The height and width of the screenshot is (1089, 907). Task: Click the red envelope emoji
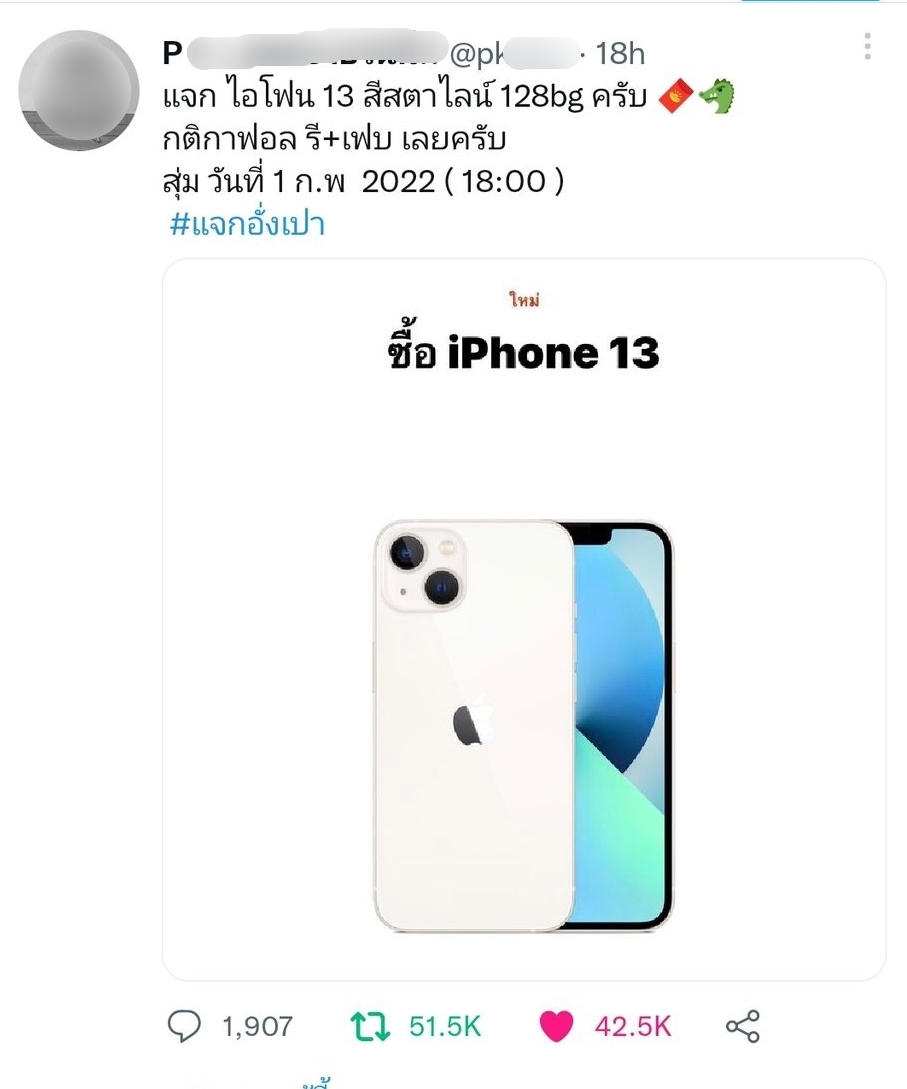[x=675, y=96]
